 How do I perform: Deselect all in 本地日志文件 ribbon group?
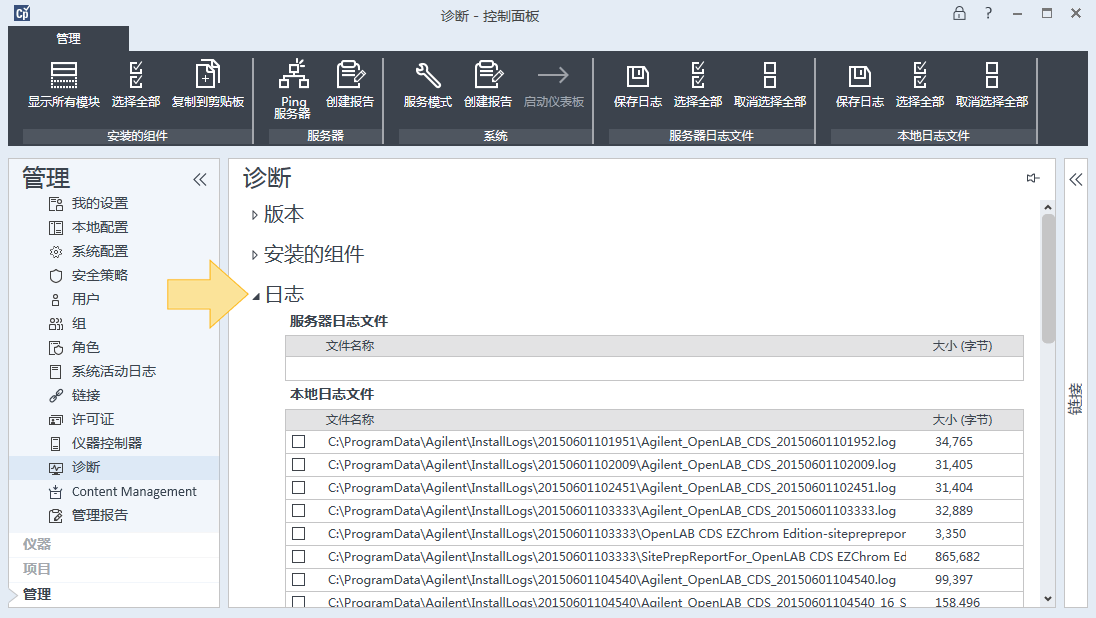tap(992, 84)
